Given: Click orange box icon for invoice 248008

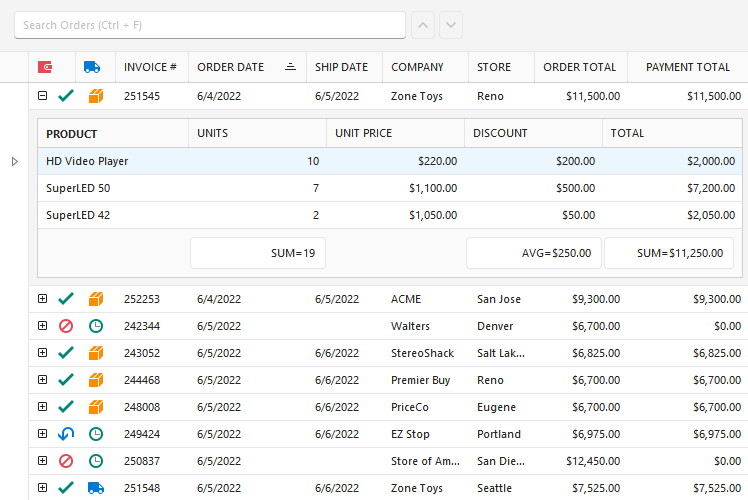Looking at the screenshot, I should [x=96, y=407].
